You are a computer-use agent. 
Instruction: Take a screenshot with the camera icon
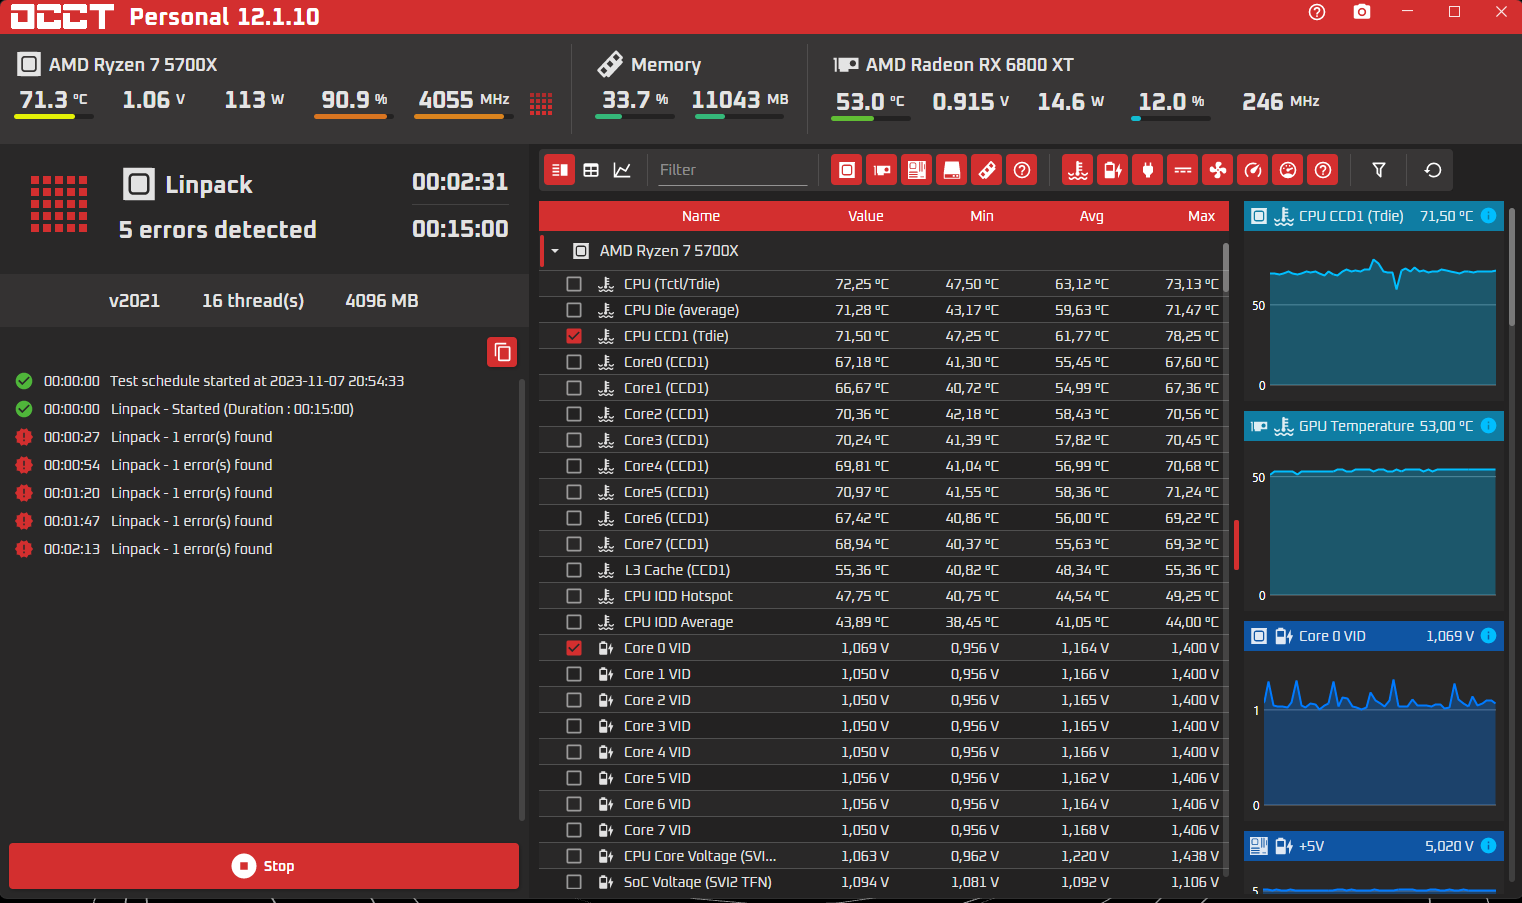1362,12
